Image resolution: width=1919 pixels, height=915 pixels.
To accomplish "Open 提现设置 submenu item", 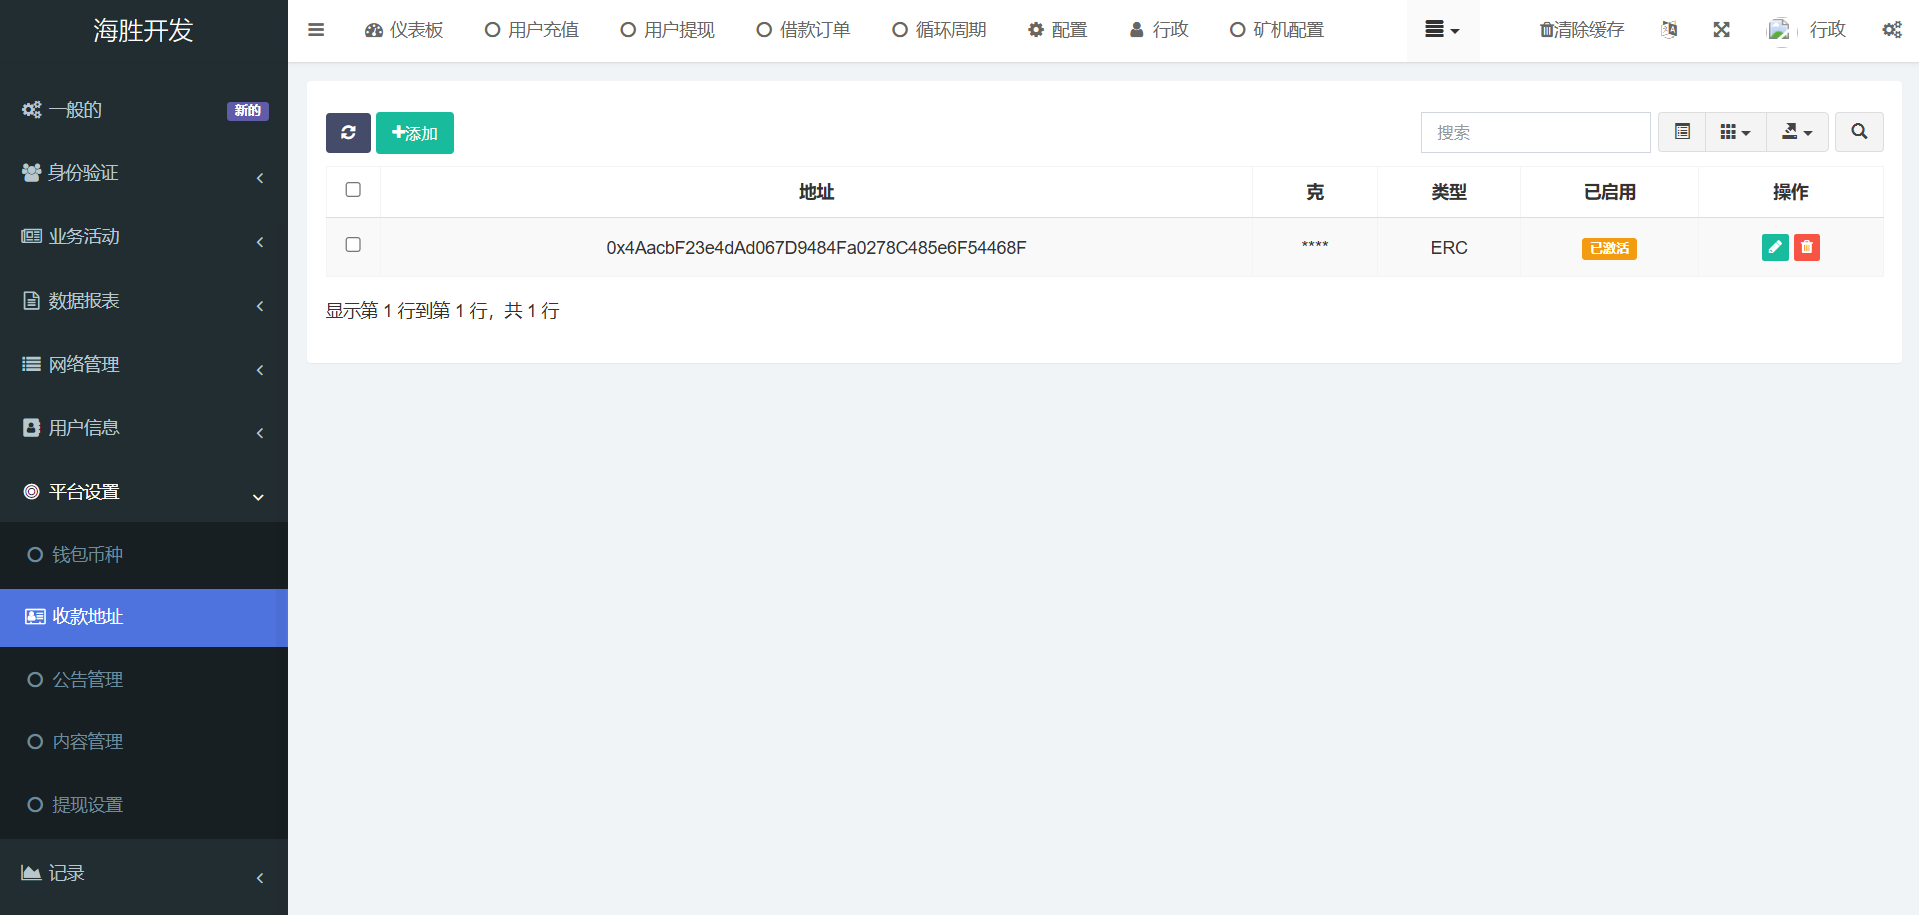I will coord(144,805).
